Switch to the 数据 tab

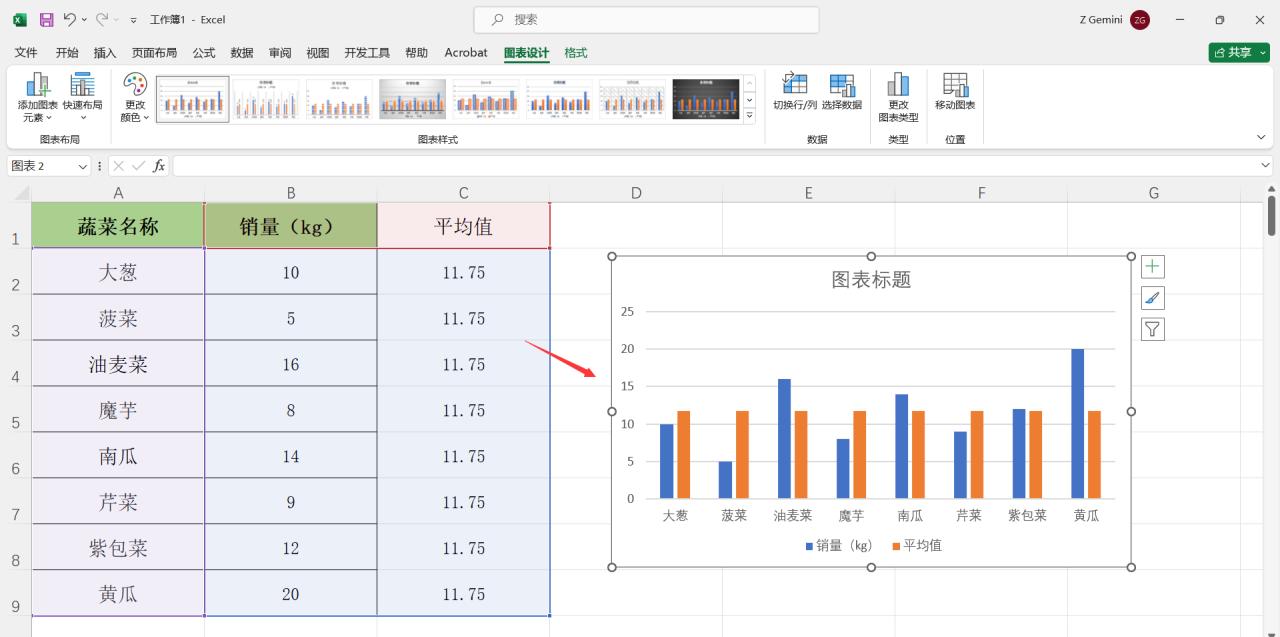click(242, 53)
